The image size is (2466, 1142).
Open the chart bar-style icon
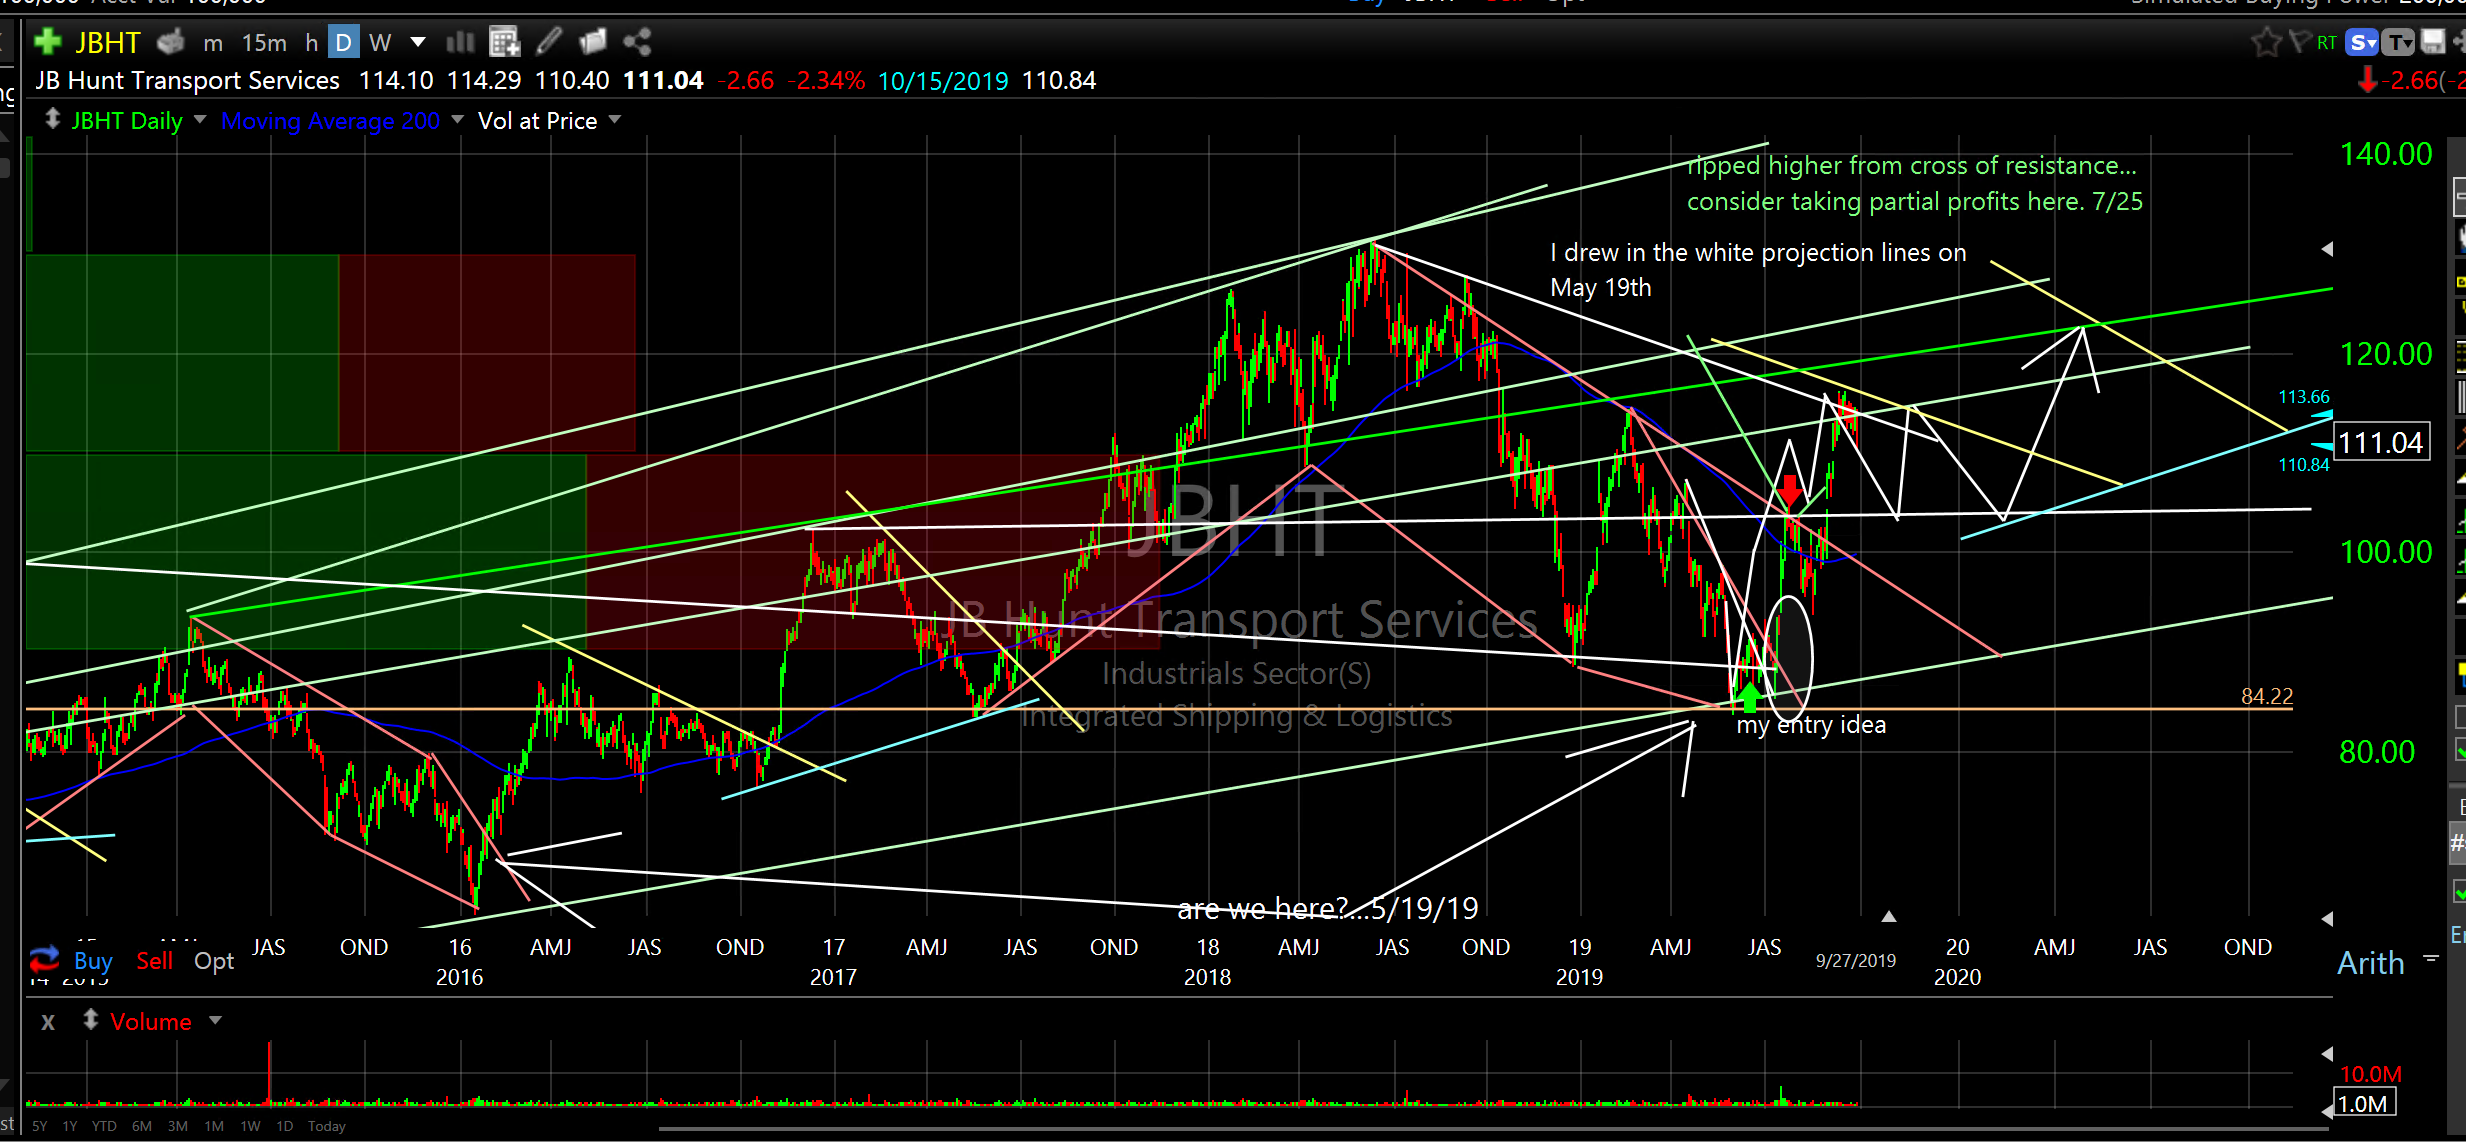[460, 42]
